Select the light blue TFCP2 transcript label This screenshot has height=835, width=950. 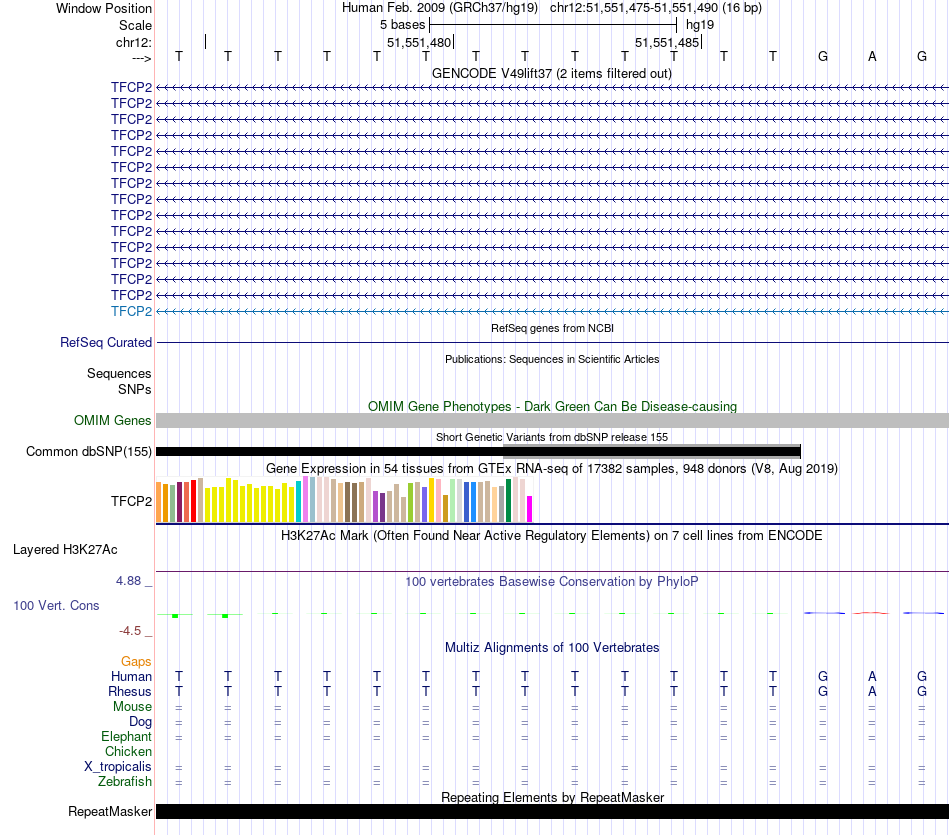[x=131, y=311]
